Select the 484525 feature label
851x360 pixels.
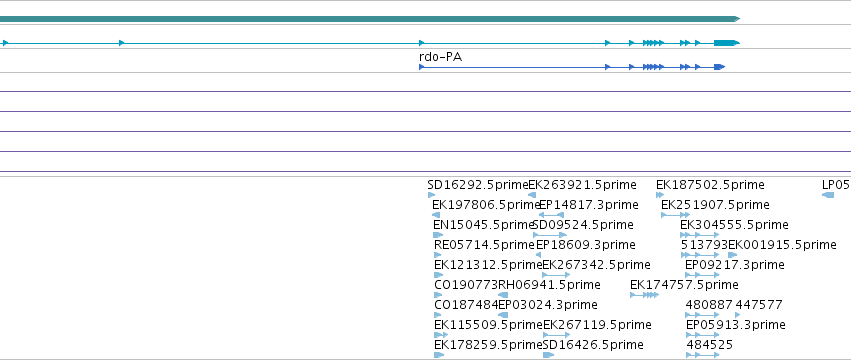coord(709,345)
